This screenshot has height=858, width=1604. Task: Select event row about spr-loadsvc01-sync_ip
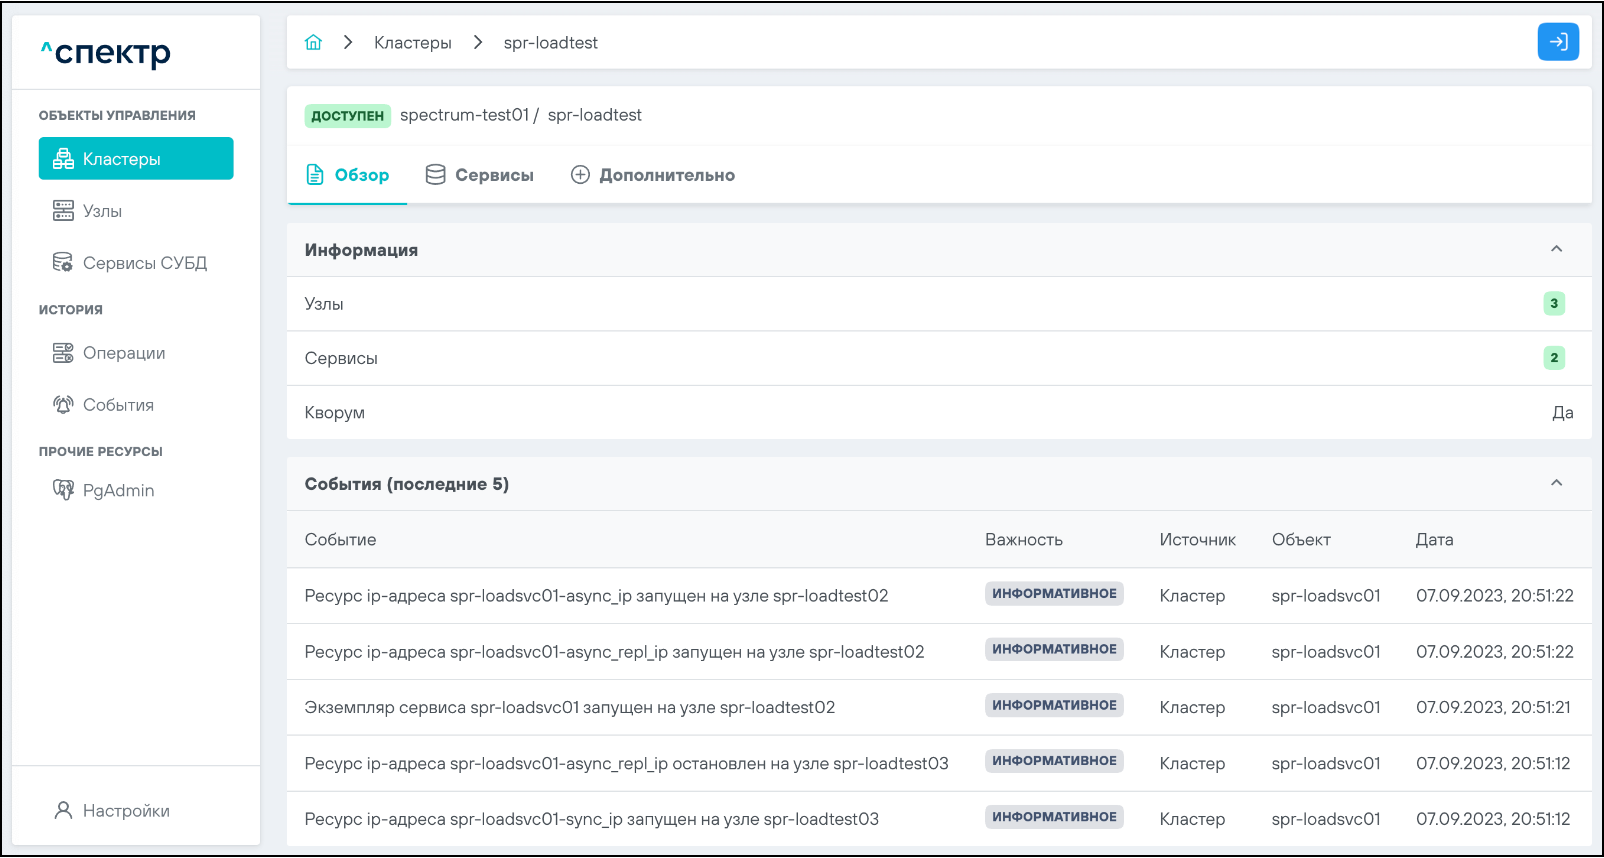(x=591, y=819)
